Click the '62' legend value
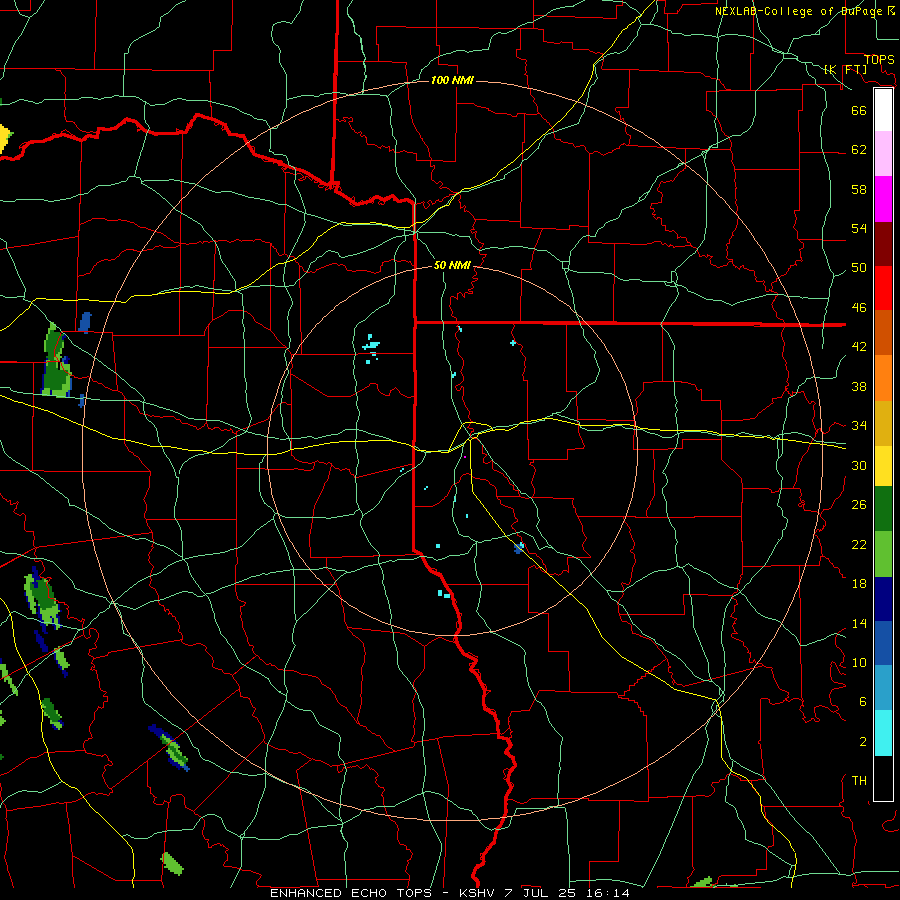Screen dimensions: 900x900 (859, 149)
